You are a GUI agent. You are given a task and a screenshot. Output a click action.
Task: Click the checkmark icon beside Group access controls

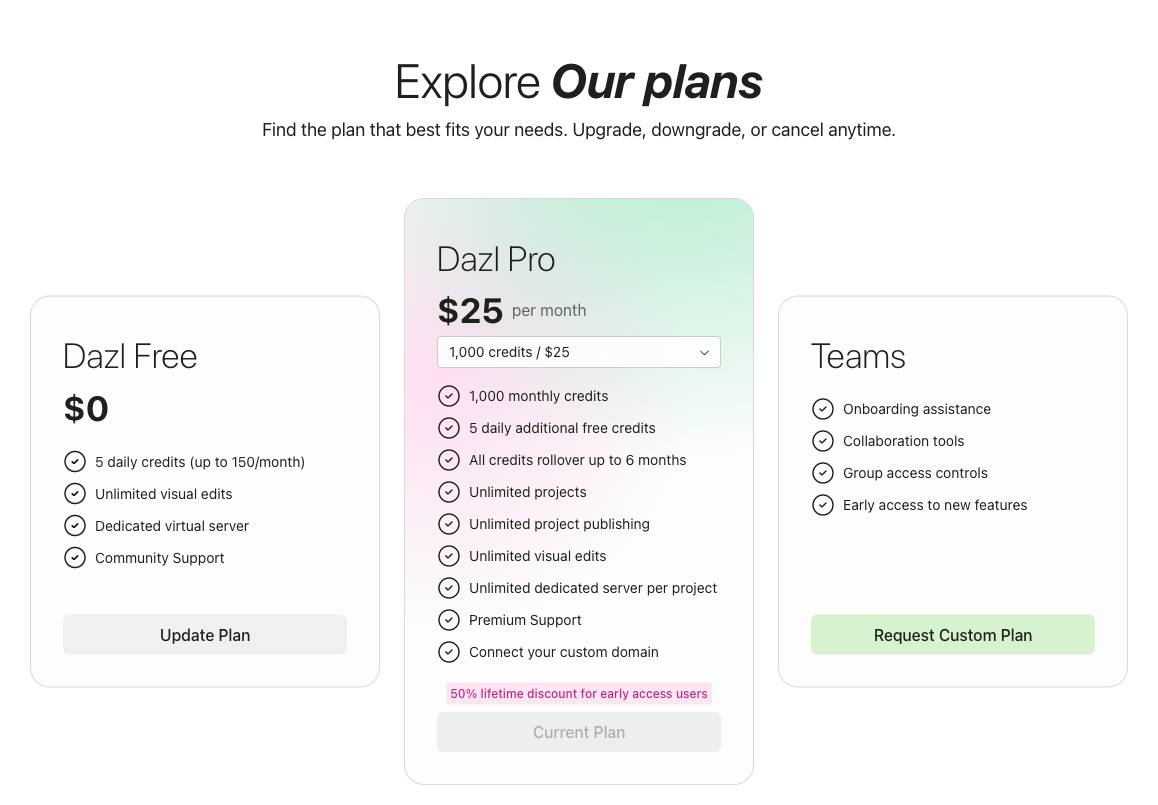[823, 473]
